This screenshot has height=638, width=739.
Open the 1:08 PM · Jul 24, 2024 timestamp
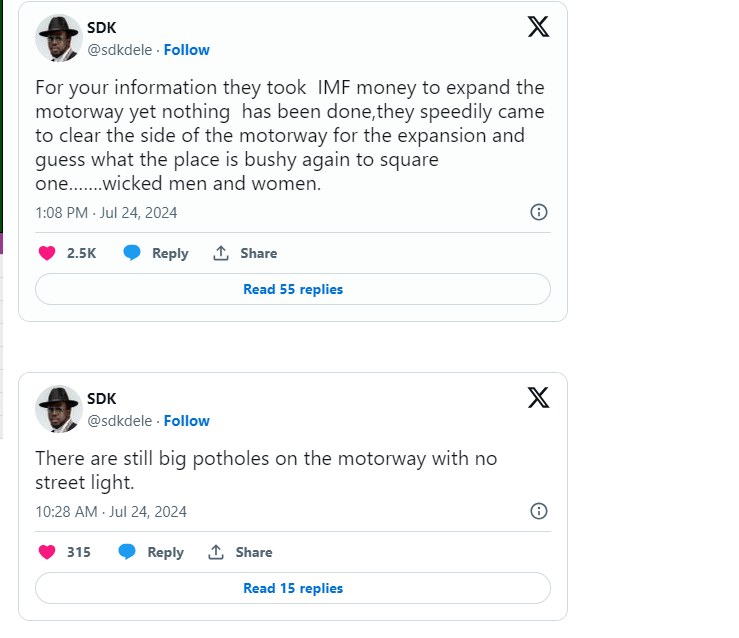click(x=106, y=213)
